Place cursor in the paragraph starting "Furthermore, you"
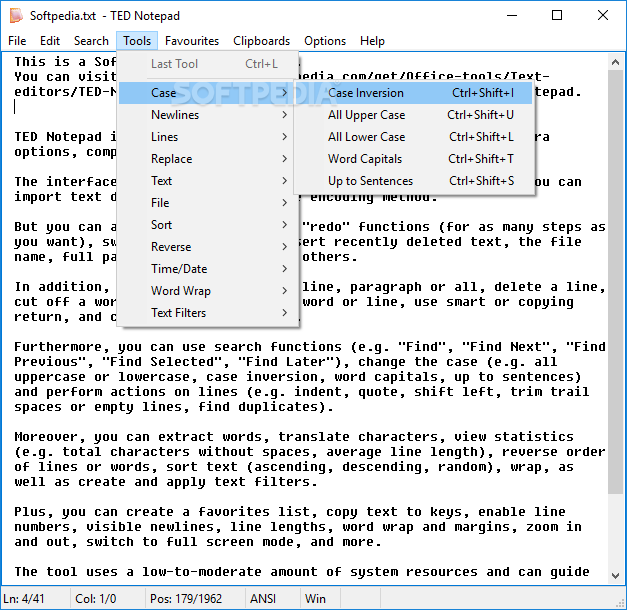The height and width of the screenshot is (610, 627). (310, 377)
